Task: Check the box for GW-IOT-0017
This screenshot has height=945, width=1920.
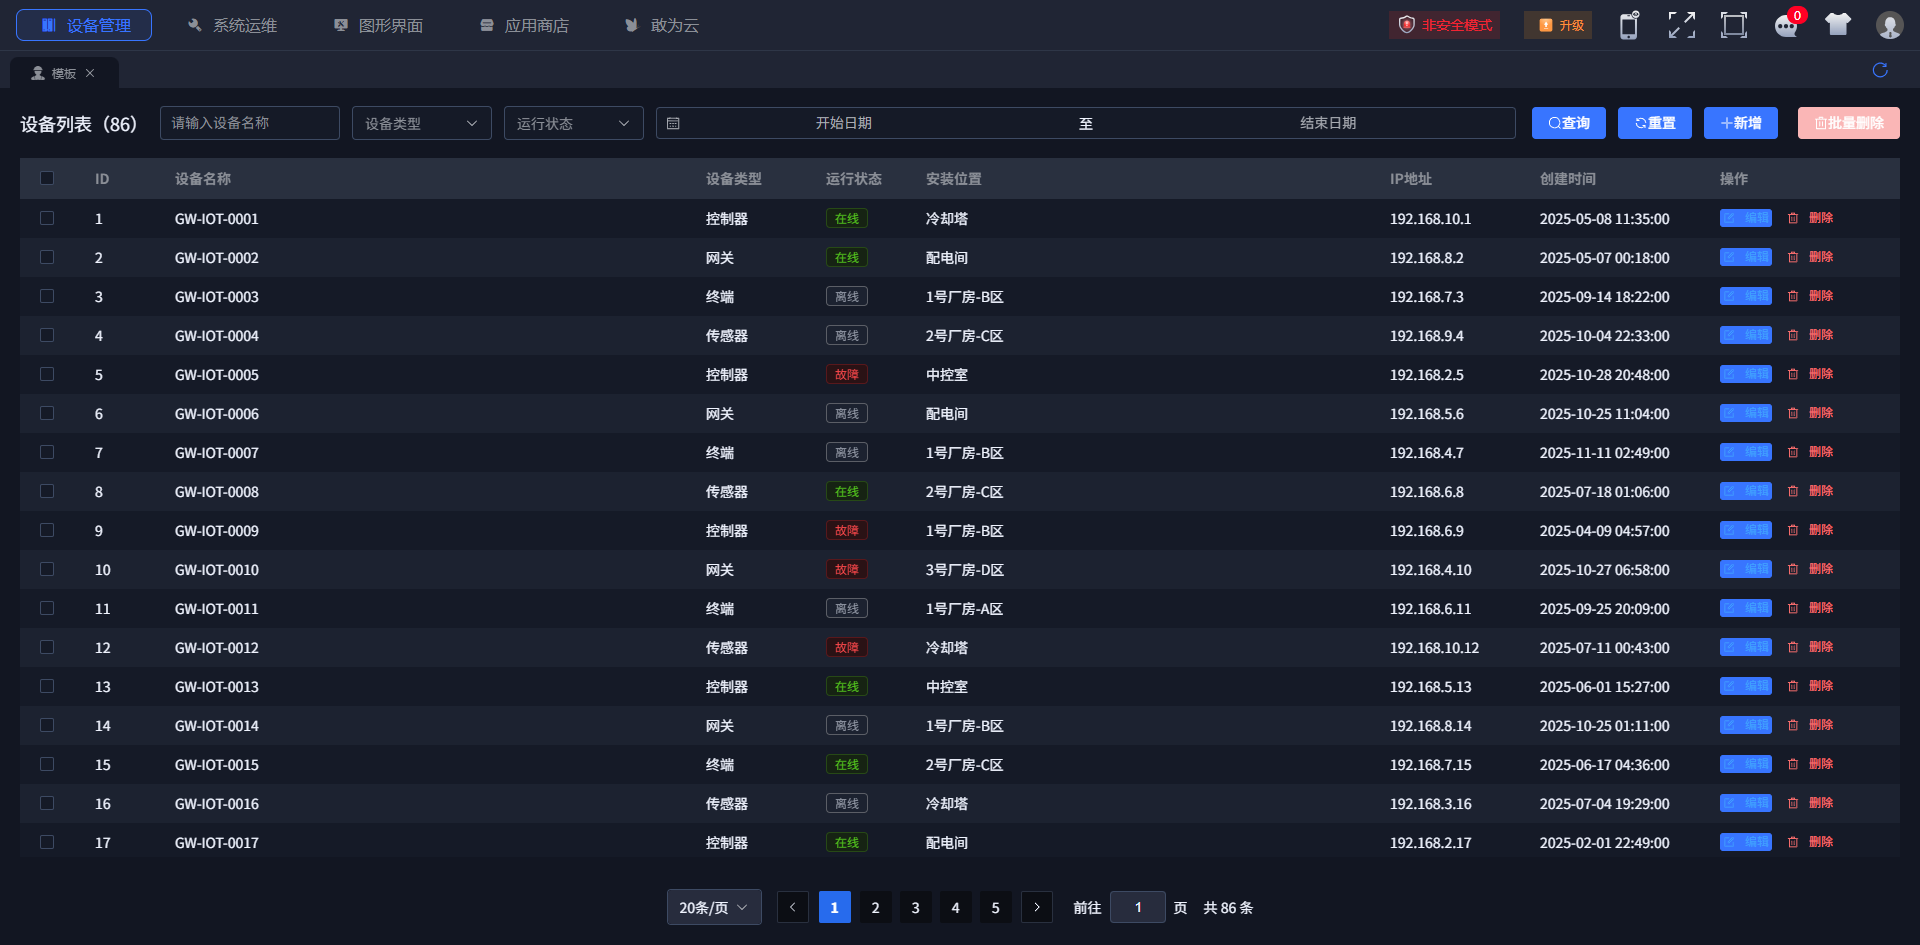Action: [x=47, y=842]
